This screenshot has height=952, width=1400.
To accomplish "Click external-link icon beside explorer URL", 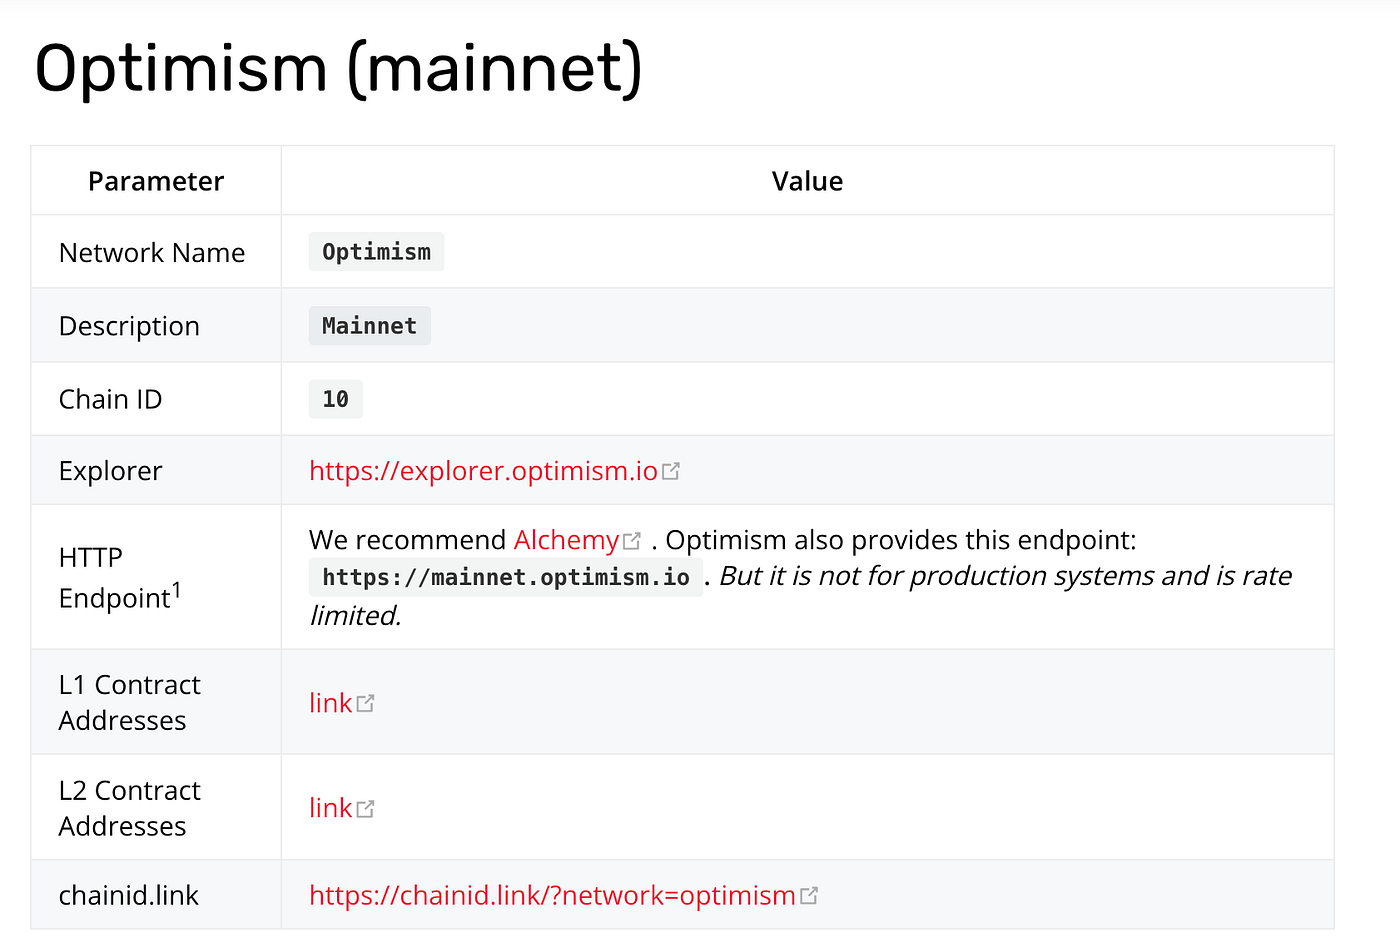I will click(x=671, y=471).
